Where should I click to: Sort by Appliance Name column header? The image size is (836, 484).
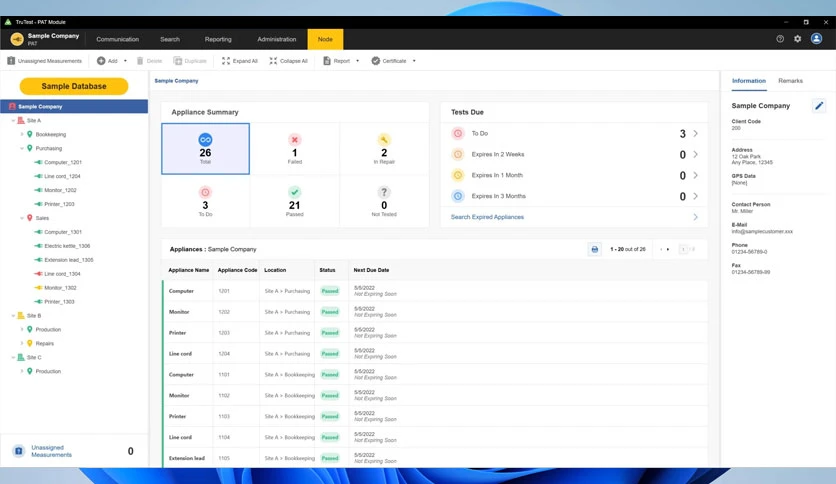pyautogui.click(x=189, y=270)
